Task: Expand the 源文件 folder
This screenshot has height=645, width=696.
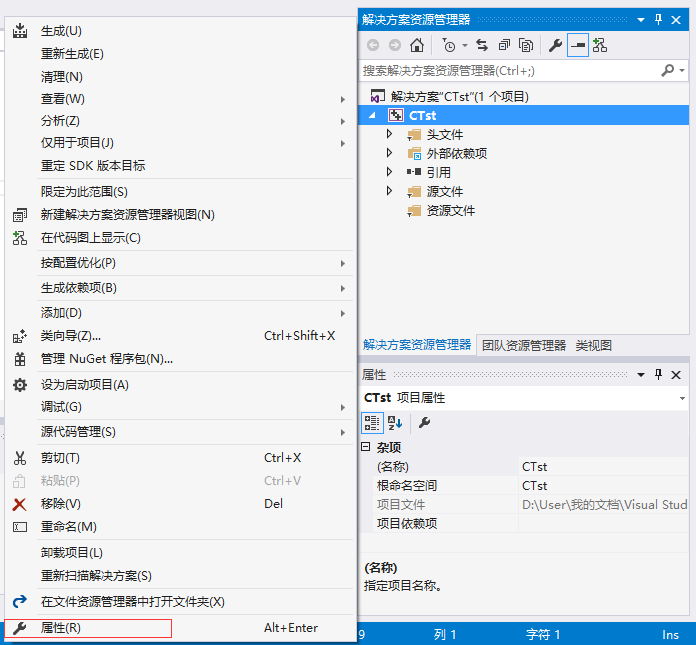Action: pos(389,191)
